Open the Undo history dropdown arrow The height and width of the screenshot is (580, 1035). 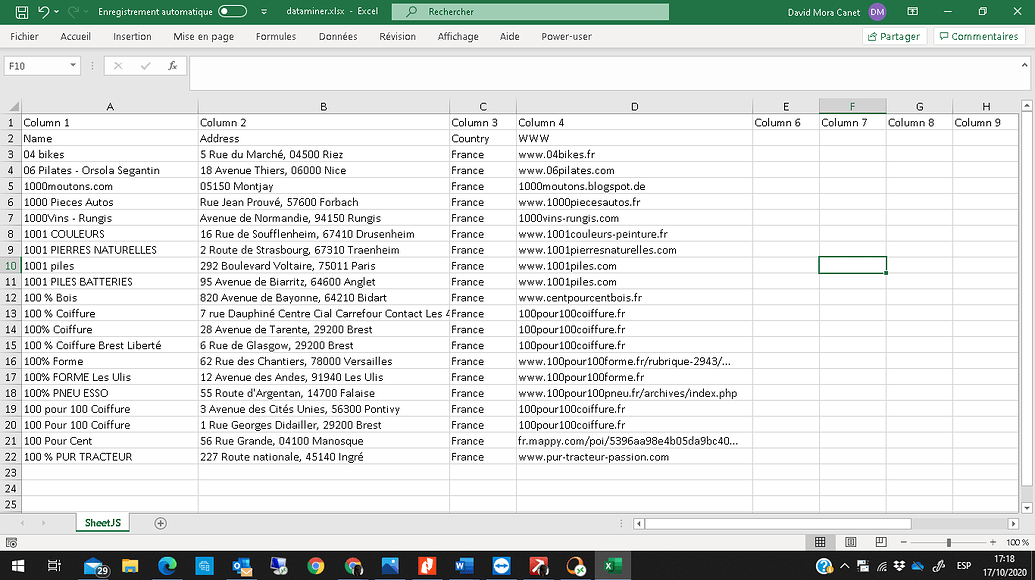pos(57,12)
